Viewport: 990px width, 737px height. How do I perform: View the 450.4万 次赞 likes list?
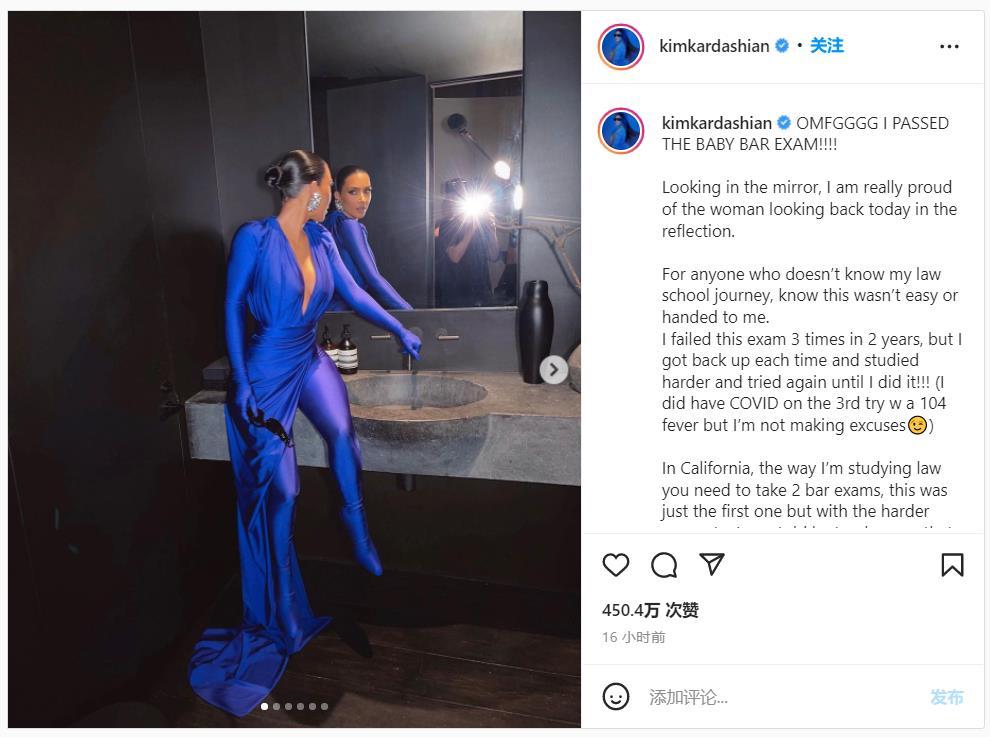click(650, 610)
